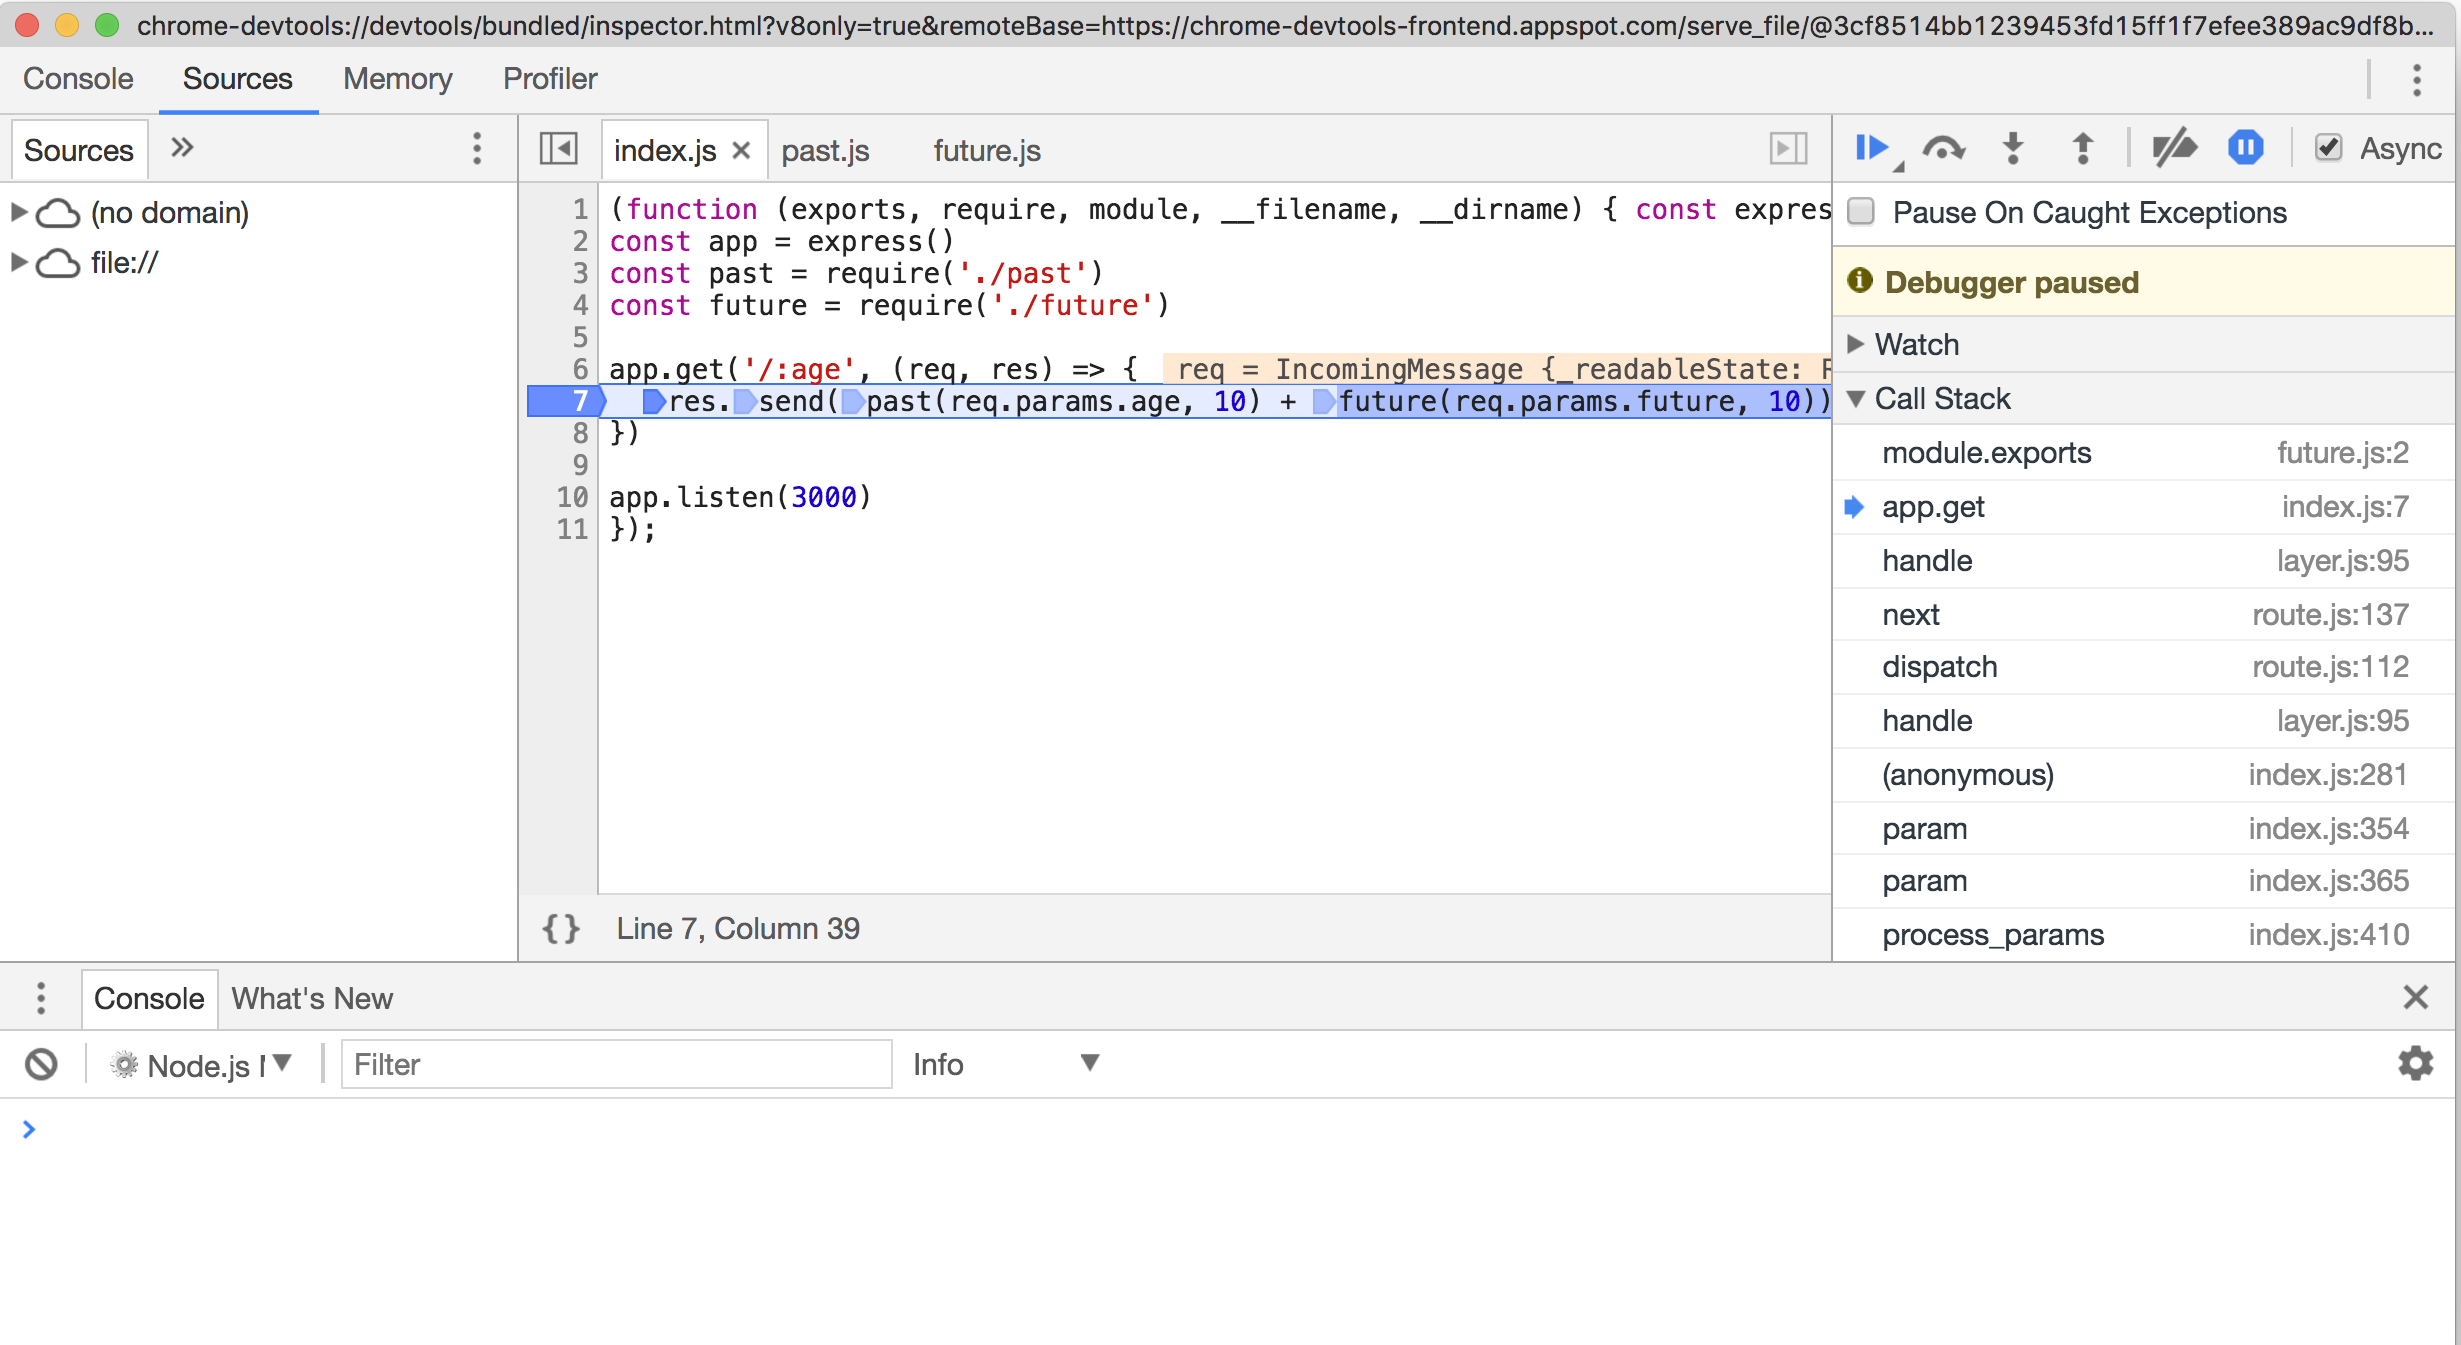Click line number 10 in gutter
2461x1345 pixels.
(572, 497)
